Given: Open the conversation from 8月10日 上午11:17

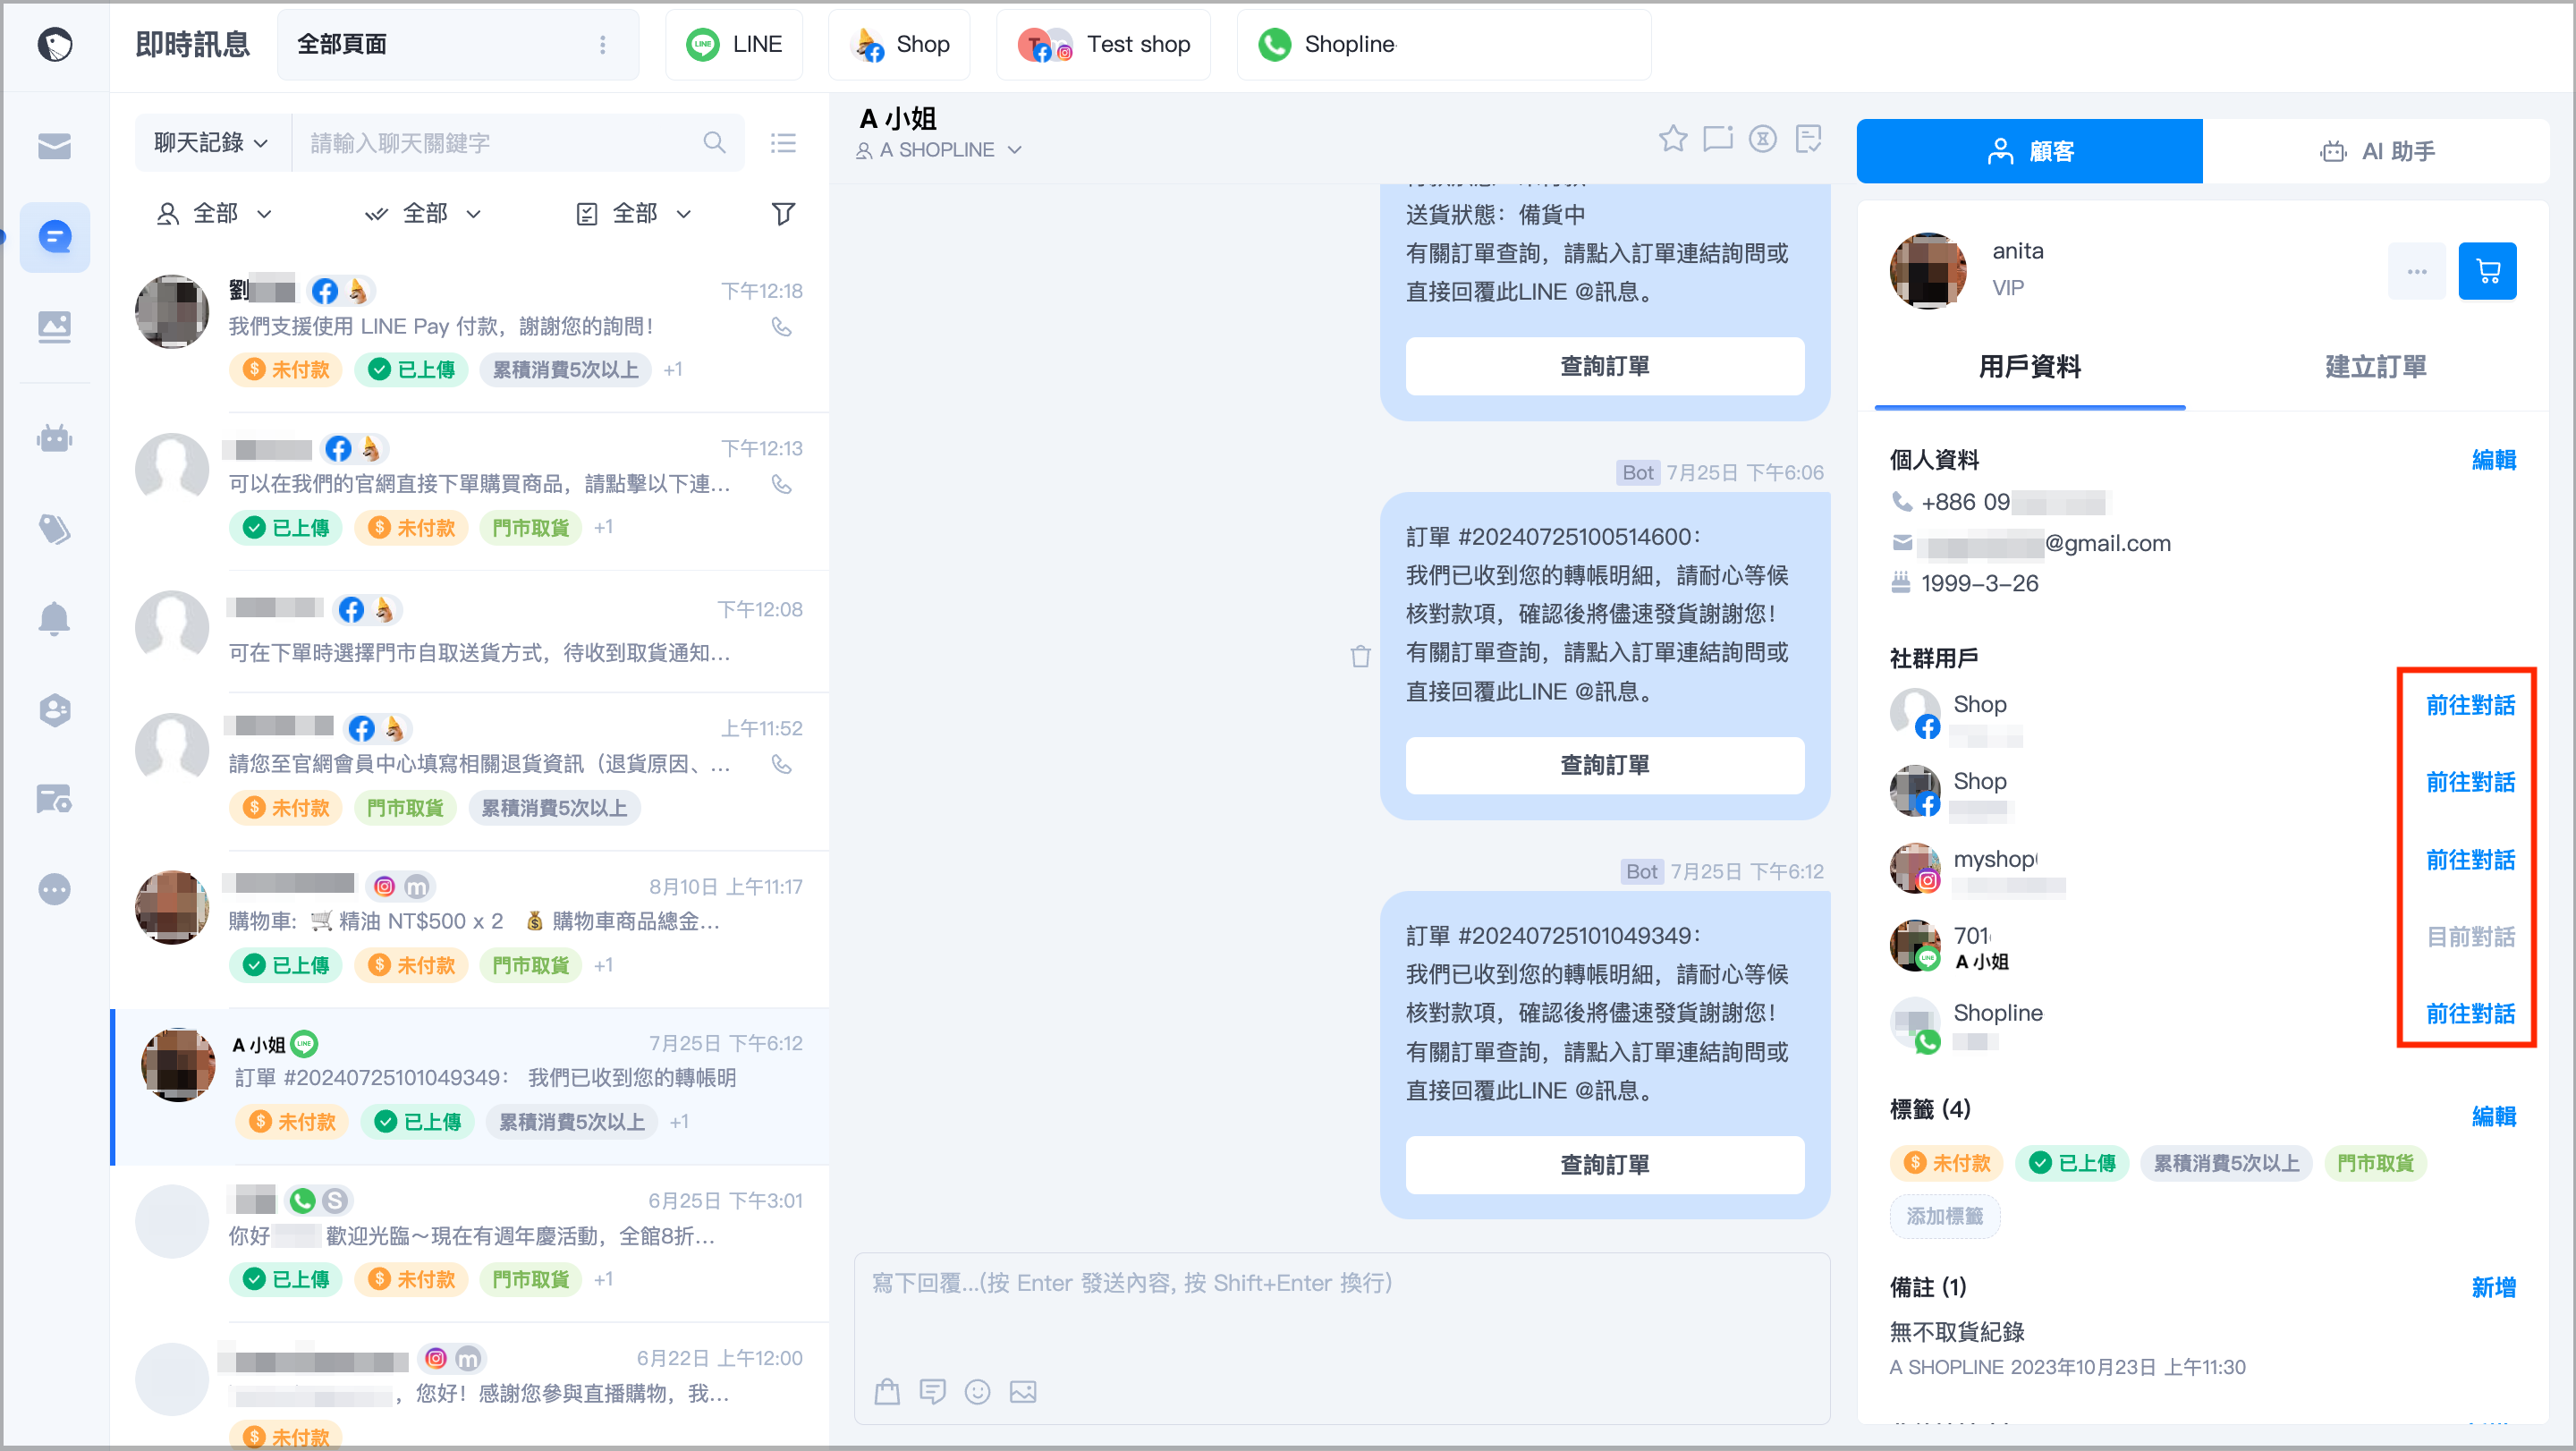Looking at the screenshot, I should point(470,928).
